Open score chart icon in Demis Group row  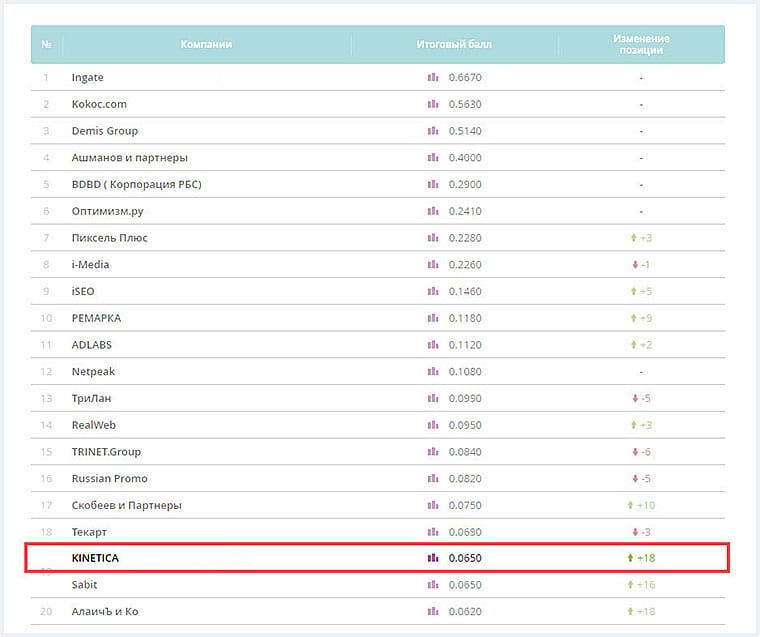433,130
